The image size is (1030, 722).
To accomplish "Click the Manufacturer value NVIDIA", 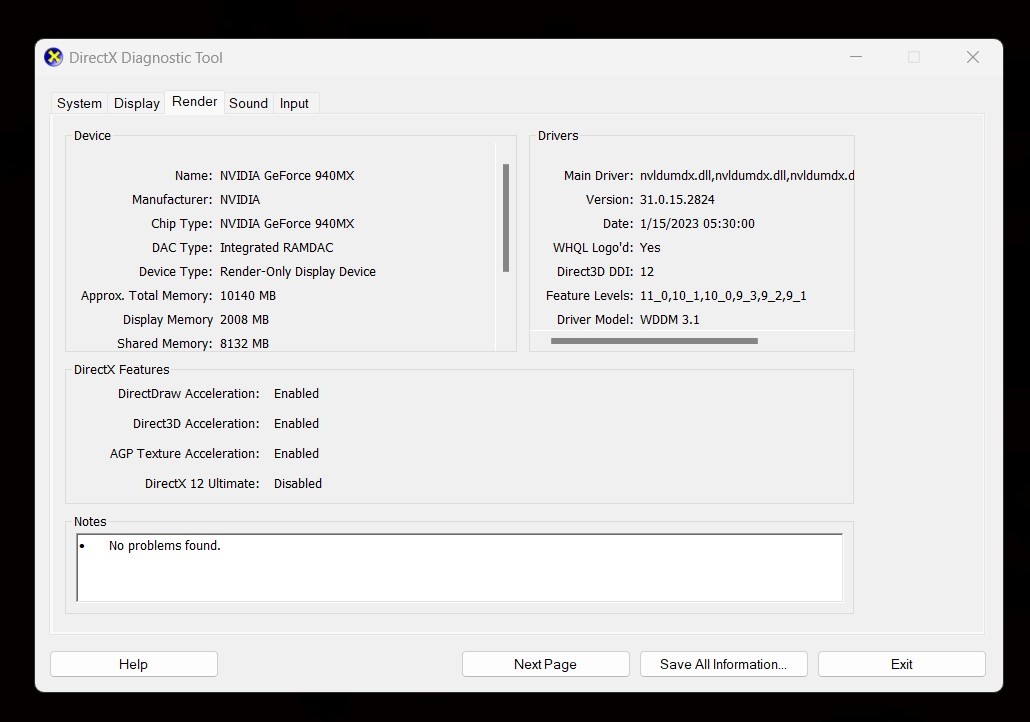I will tap(240, 200).
